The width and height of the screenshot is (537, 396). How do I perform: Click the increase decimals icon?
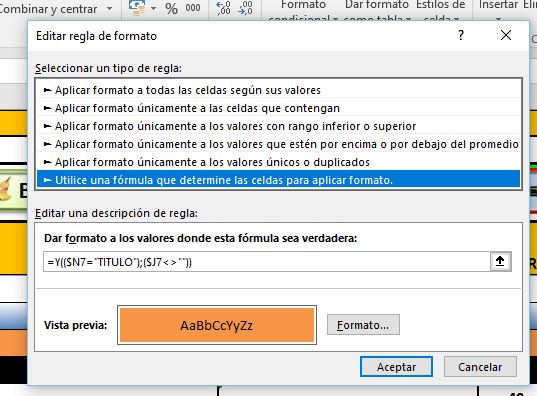coord(224,8)
